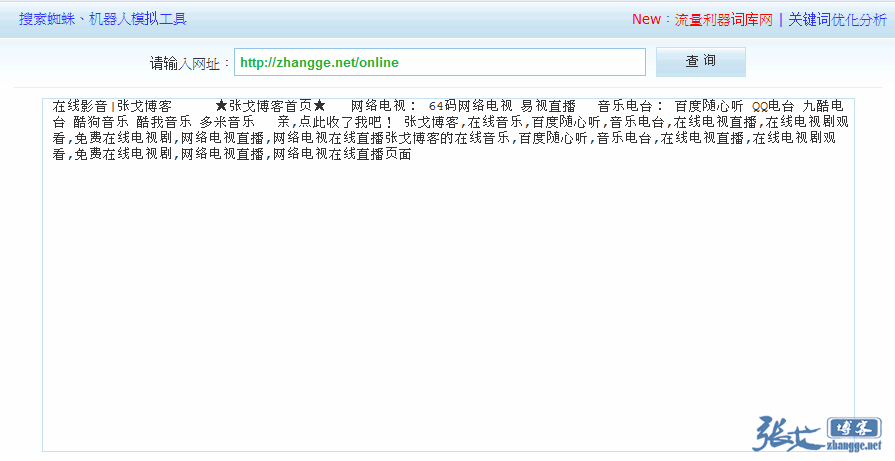Image resolution: width=895 pixels, height=461 pixels.
Task: Click the text QQ电台
Action: (x=773, y=106)
